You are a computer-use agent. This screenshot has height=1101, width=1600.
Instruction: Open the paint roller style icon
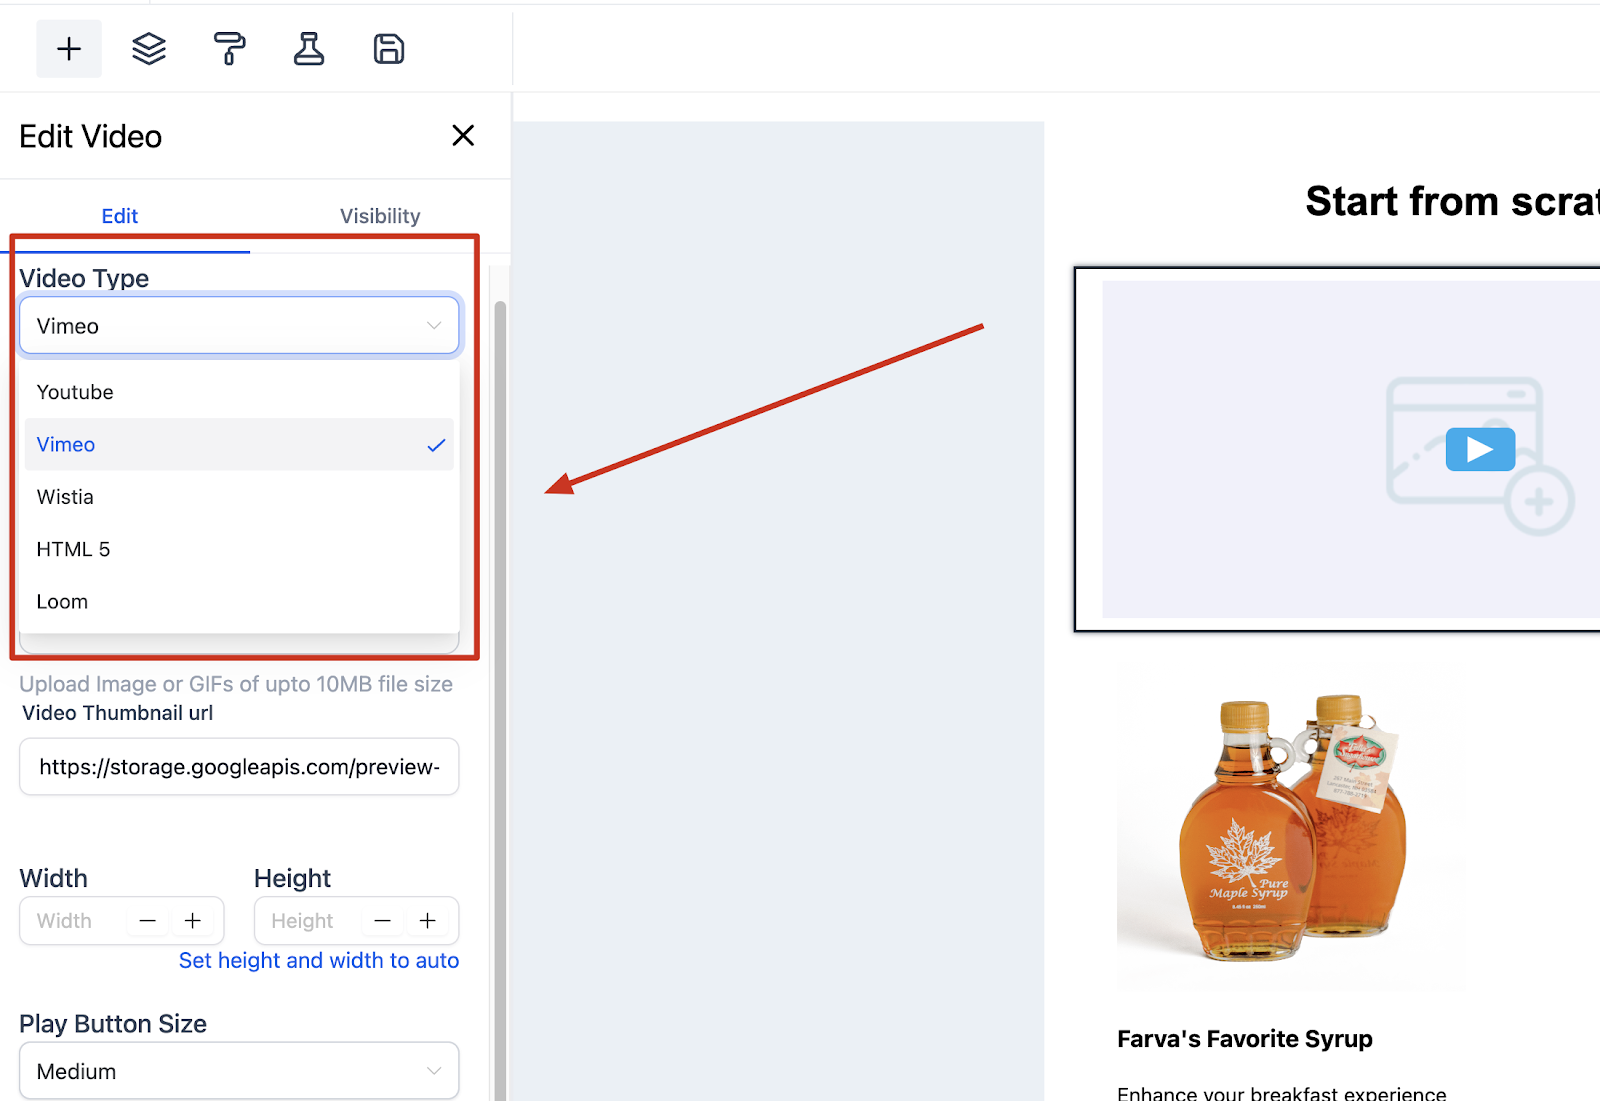click(x=229, y=48)
